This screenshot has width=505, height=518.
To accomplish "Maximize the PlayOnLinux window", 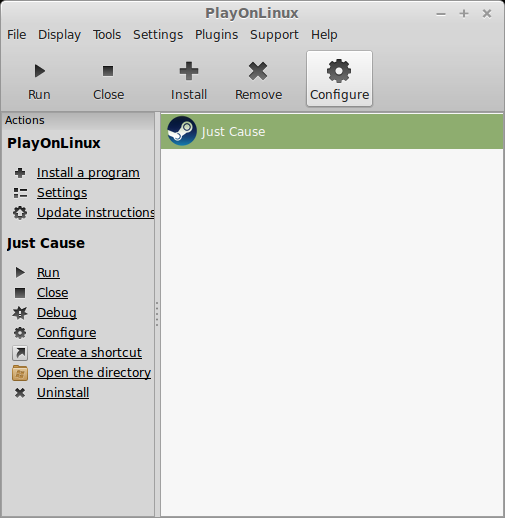I will click(x=464, y=14).
